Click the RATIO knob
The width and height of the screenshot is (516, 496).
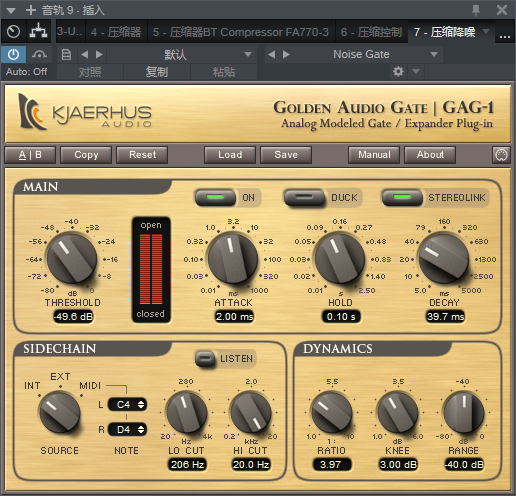coord(331,413)
